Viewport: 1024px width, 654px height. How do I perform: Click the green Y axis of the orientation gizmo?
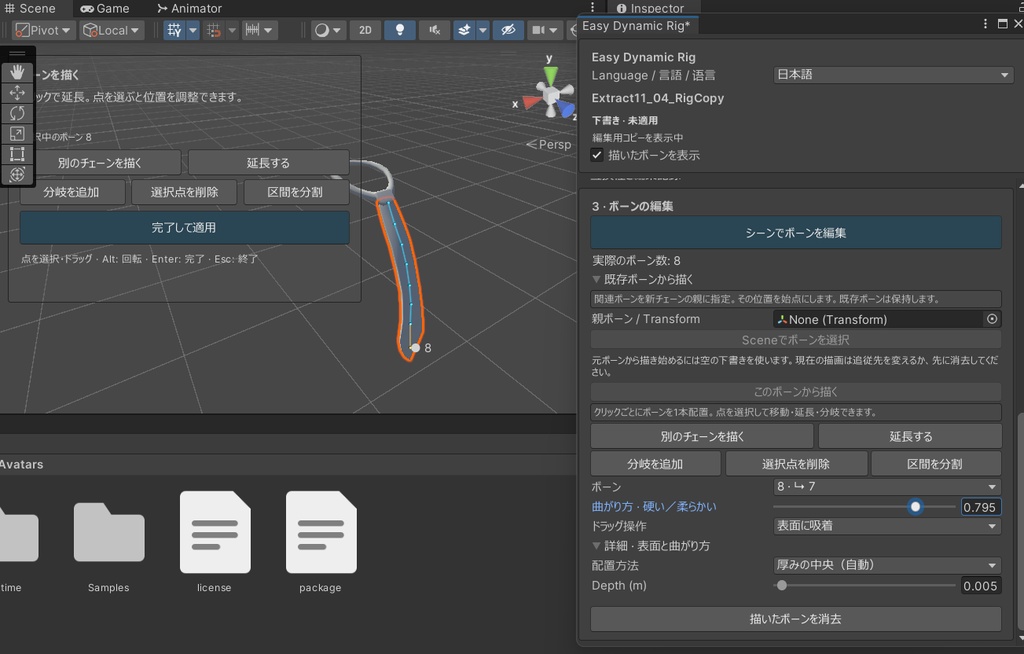pyautogui.click(x=551, y=74)
